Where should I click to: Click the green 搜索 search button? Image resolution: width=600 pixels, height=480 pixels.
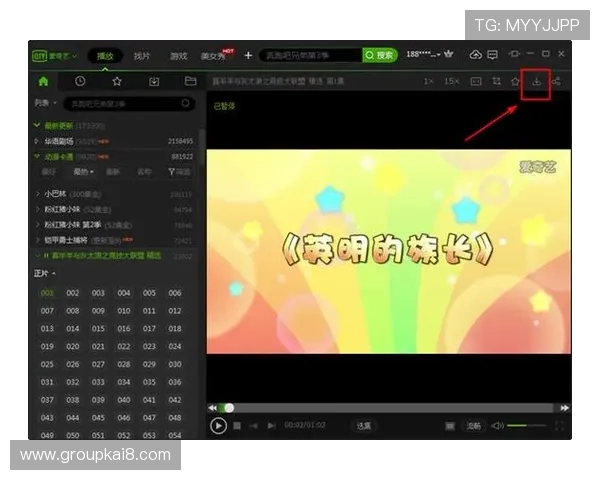click(x=378, y=55)
